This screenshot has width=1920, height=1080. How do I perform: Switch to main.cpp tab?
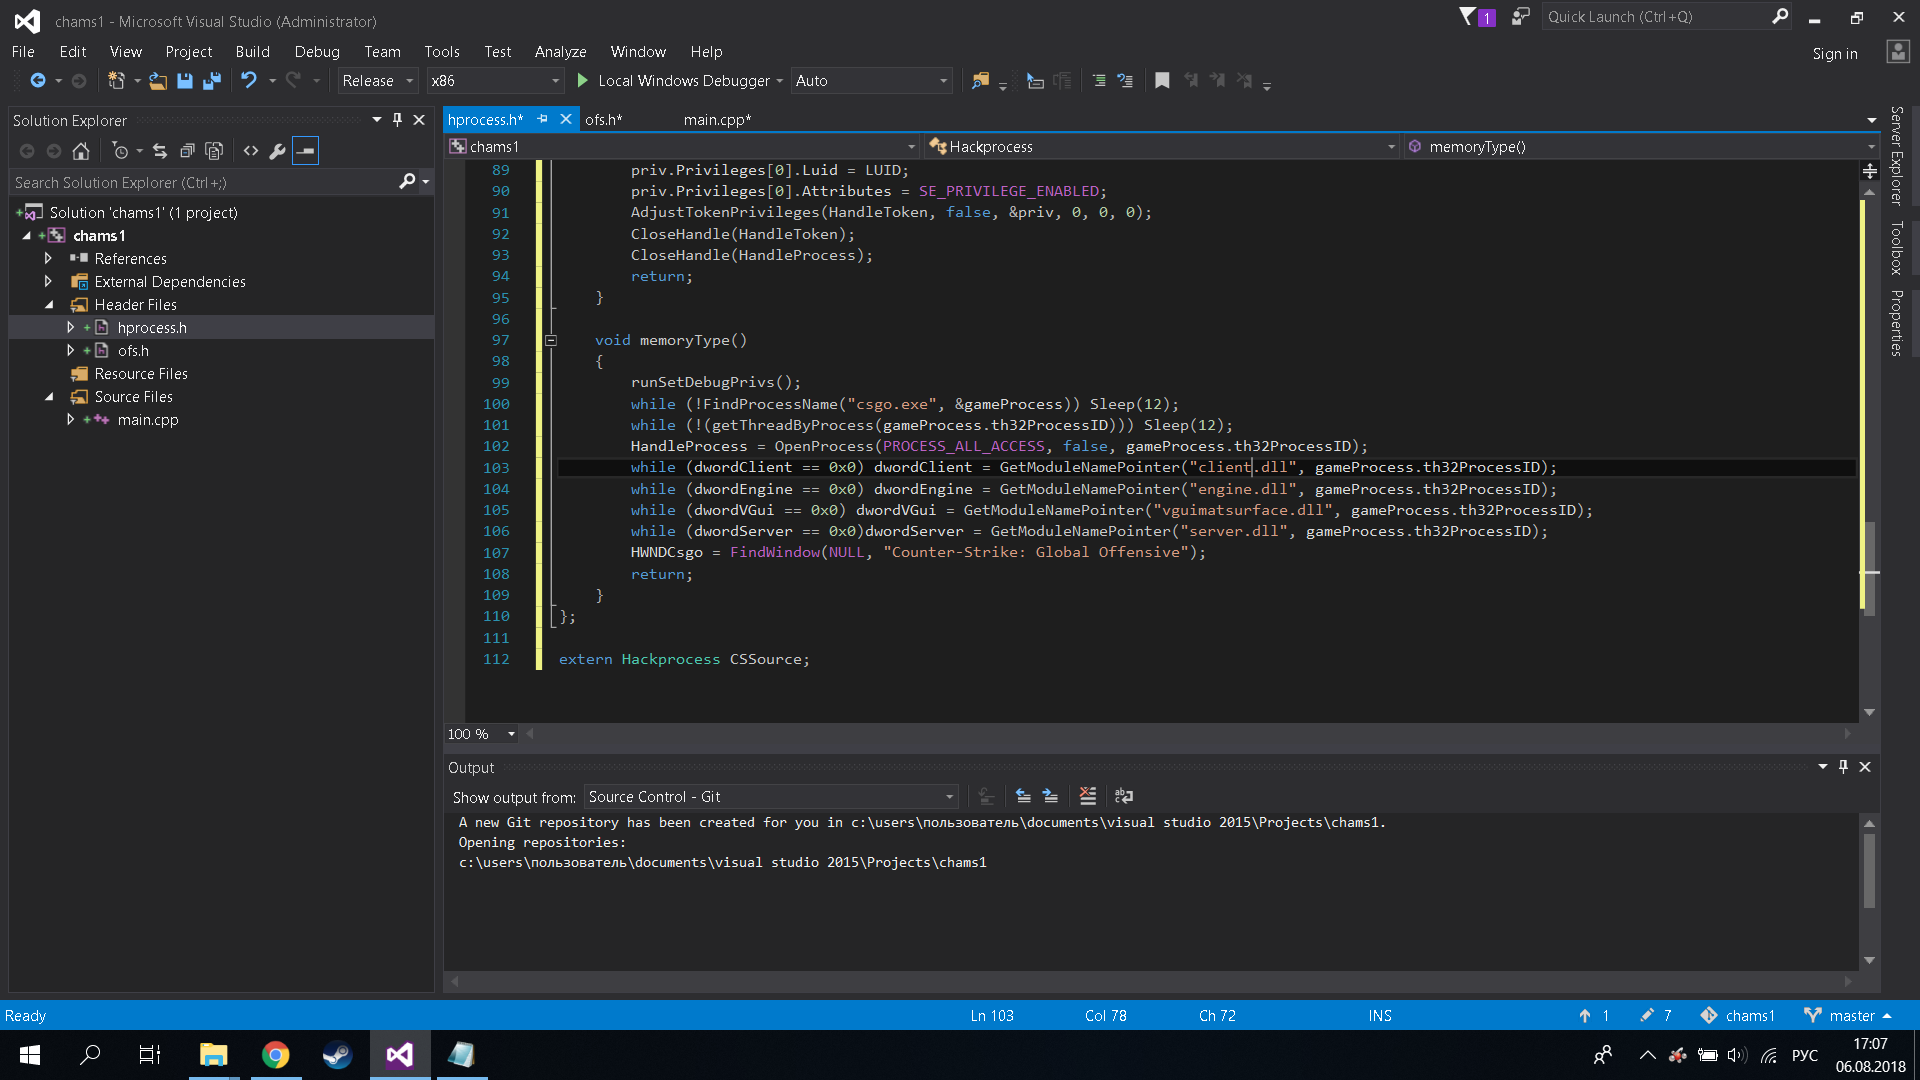tap(717, 119)
